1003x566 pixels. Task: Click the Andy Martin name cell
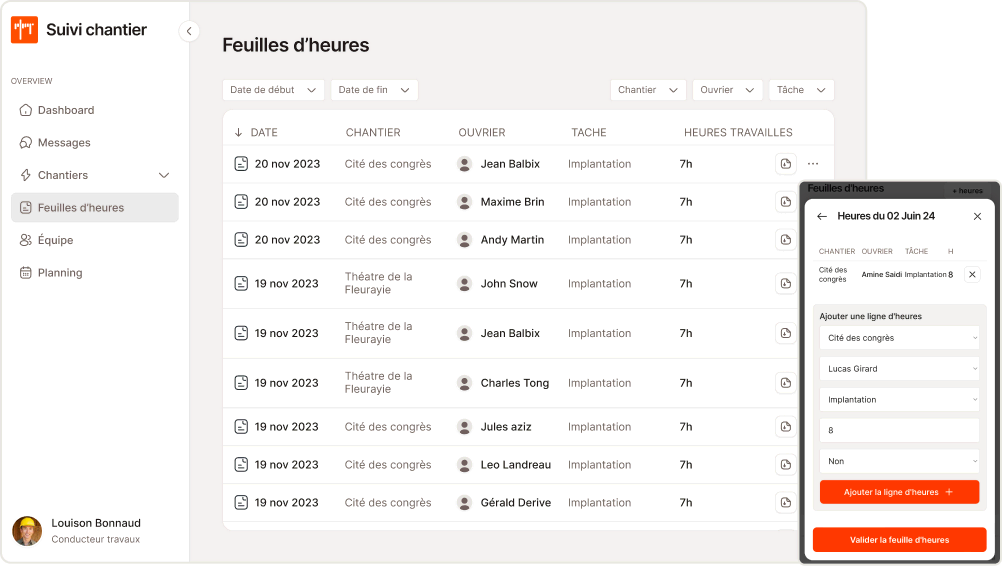point(512,240)
